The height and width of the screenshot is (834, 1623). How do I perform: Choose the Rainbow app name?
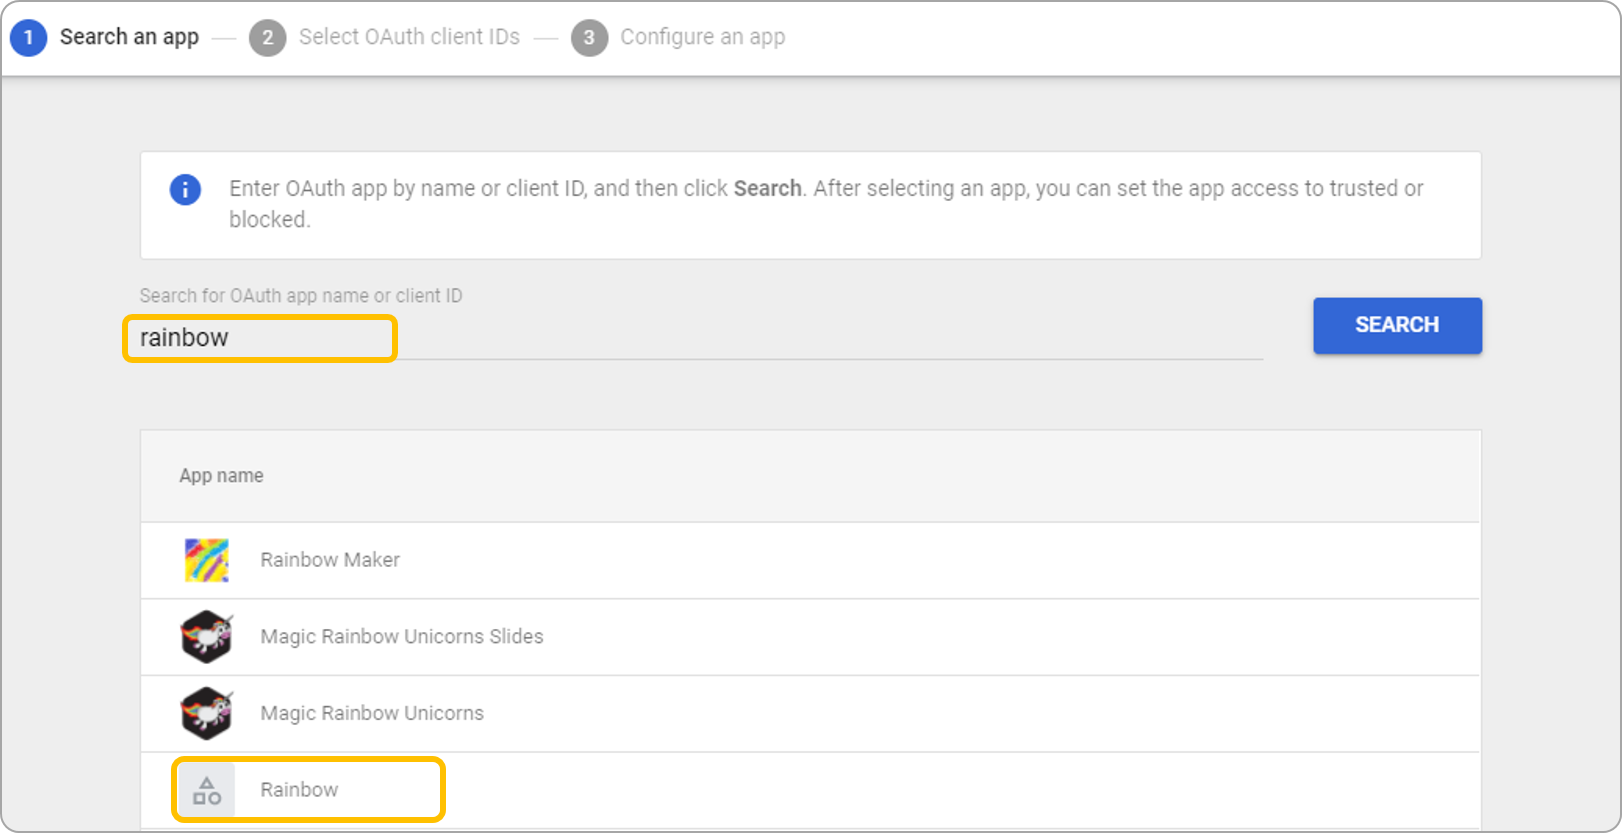(x=299, y=790)
